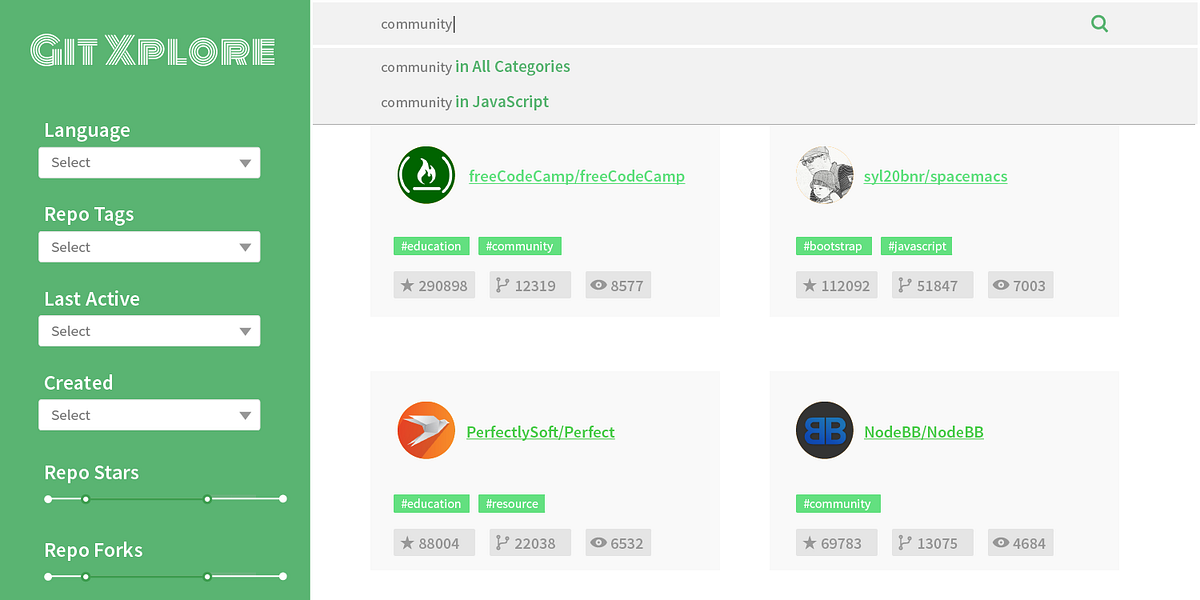Choose 'community in JavaScript' suggestion
Viewport: 1200px width, 600px height.
463,101
